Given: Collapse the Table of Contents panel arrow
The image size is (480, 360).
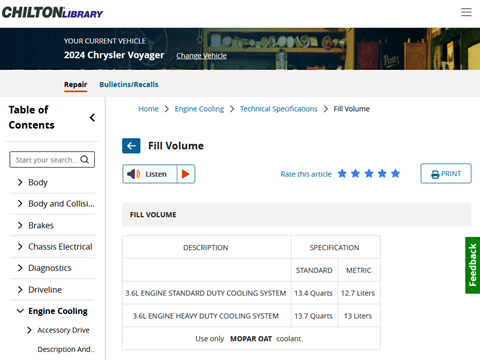Looking at the screenshot, I should 92,117.
